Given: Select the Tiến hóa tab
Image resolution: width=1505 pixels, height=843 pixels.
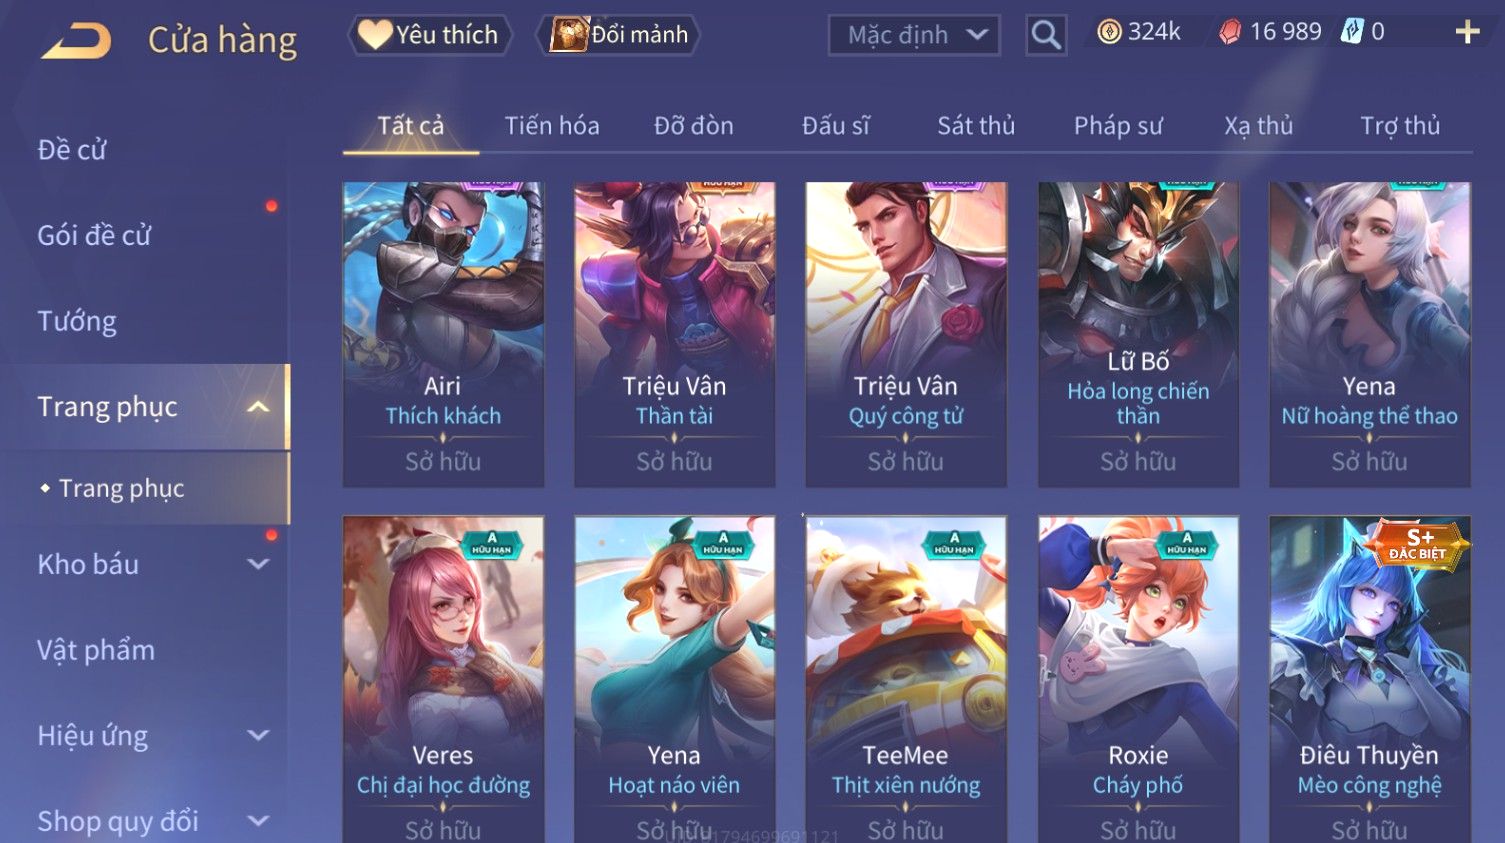Looking at the screenshot, I should click(x=552, y=126).
